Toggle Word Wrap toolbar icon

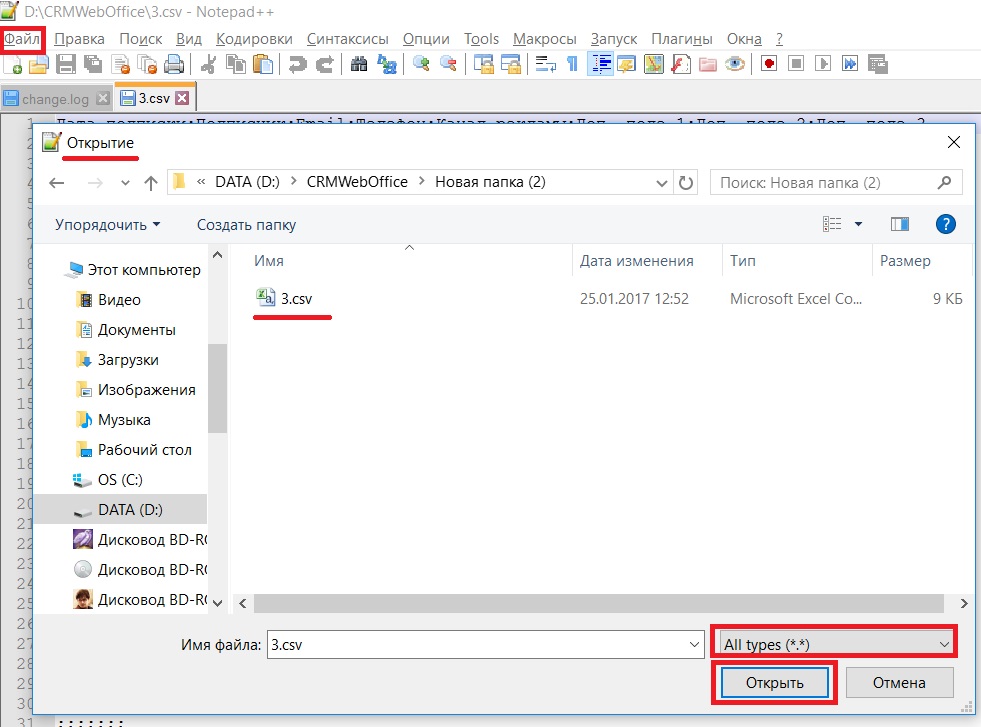tap(545, 64)
